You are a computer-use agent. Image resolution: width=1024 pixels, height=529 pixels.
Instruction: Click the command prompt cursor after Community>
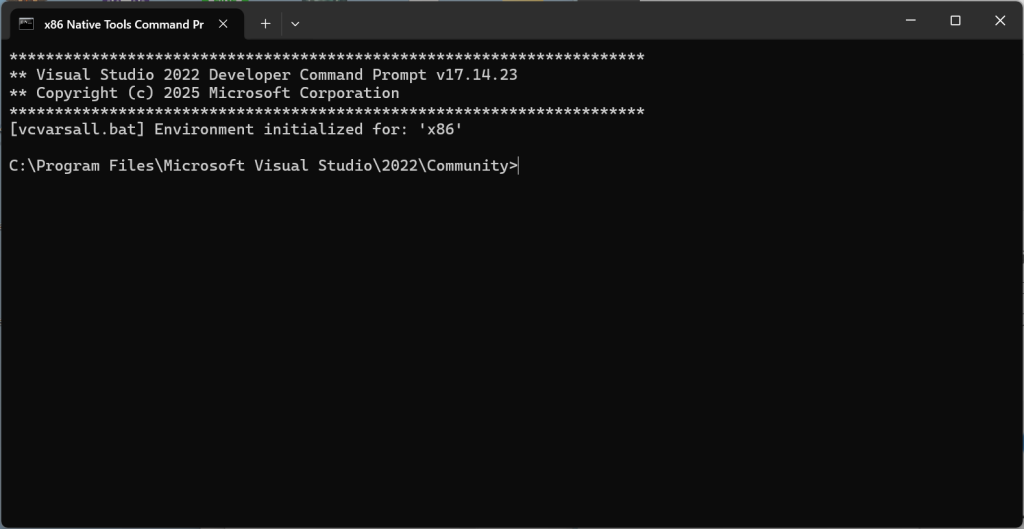[519, 166]
